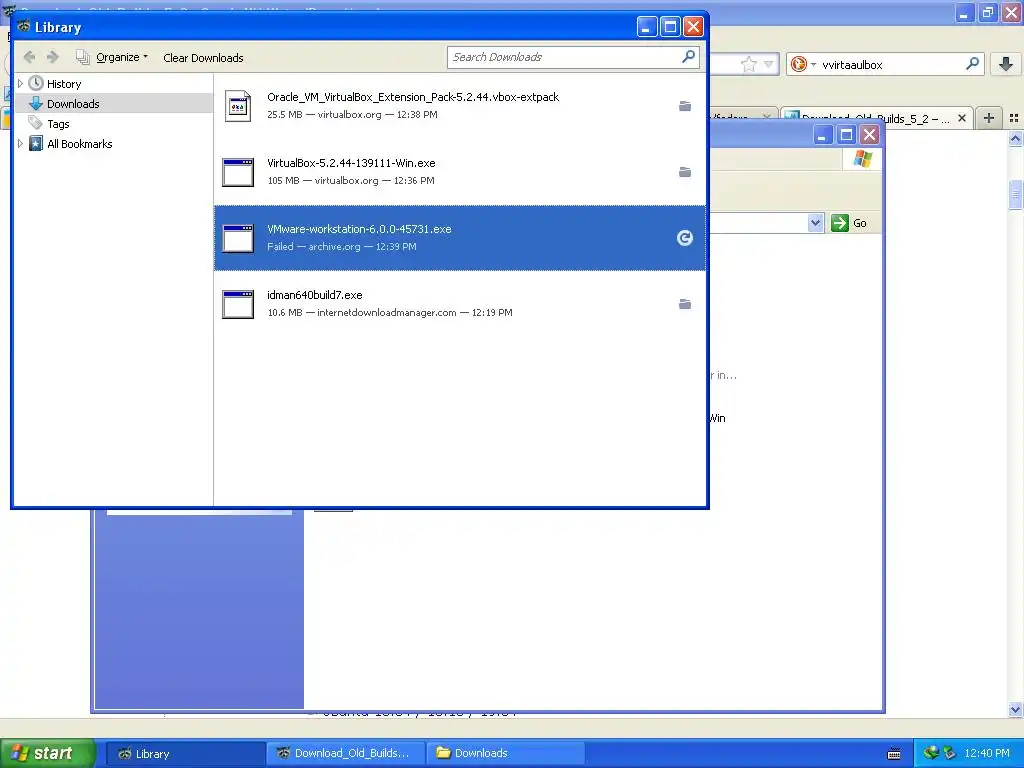This screenshot has height=768, width=1024.
Task: Switch to Download_Old_Builds taskbar button
Action: point(346,753)
